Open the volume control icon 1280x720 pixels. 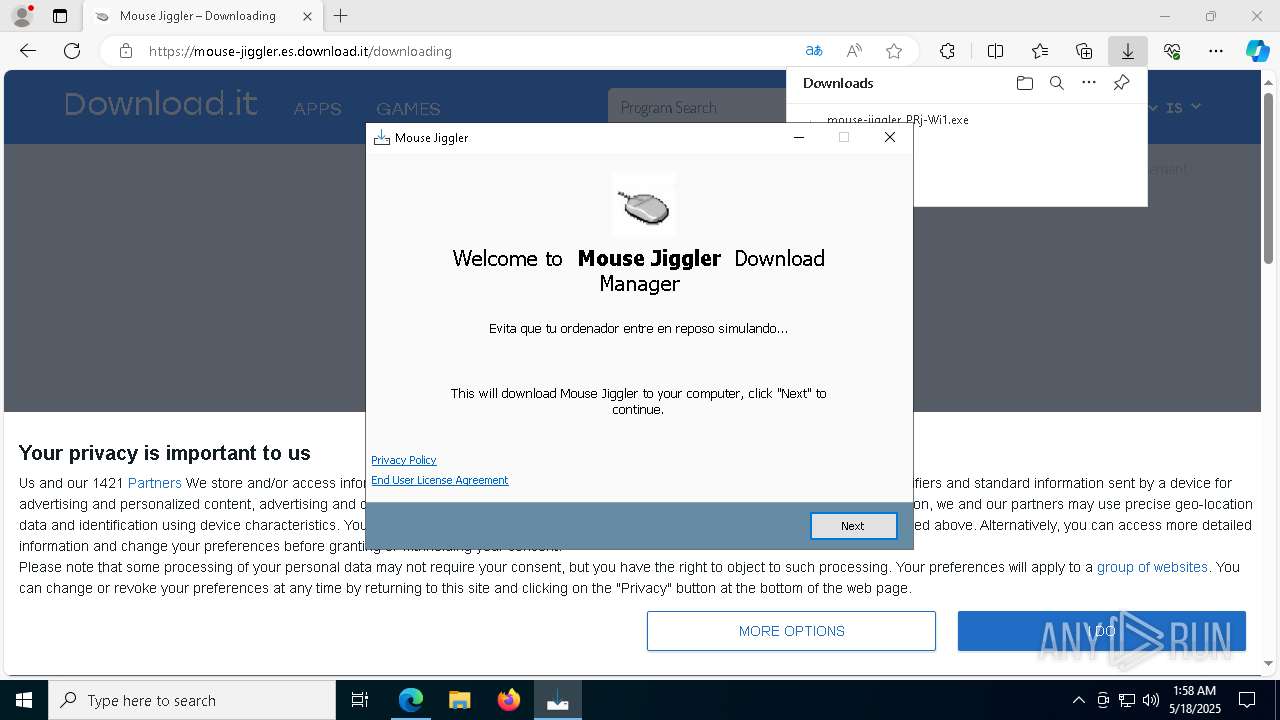tap(1151, 700)
